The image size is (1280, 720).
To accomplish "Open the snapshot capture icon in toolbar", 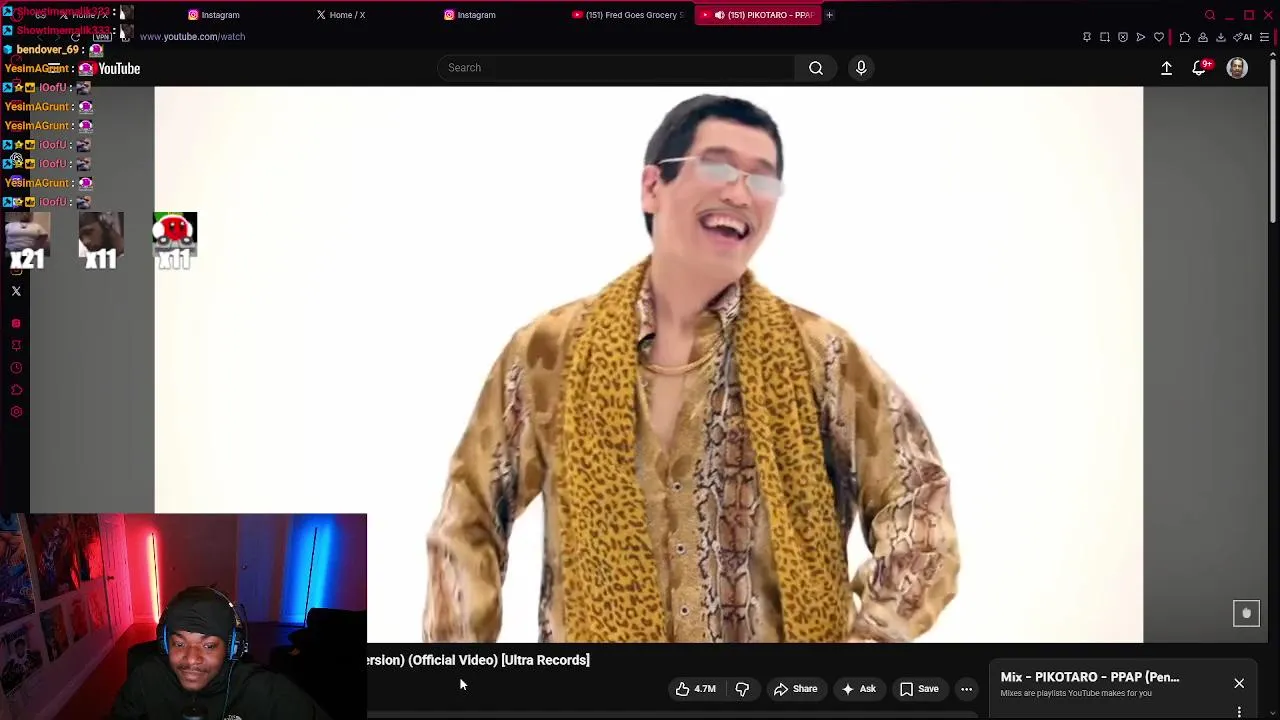I will 1105,37.
